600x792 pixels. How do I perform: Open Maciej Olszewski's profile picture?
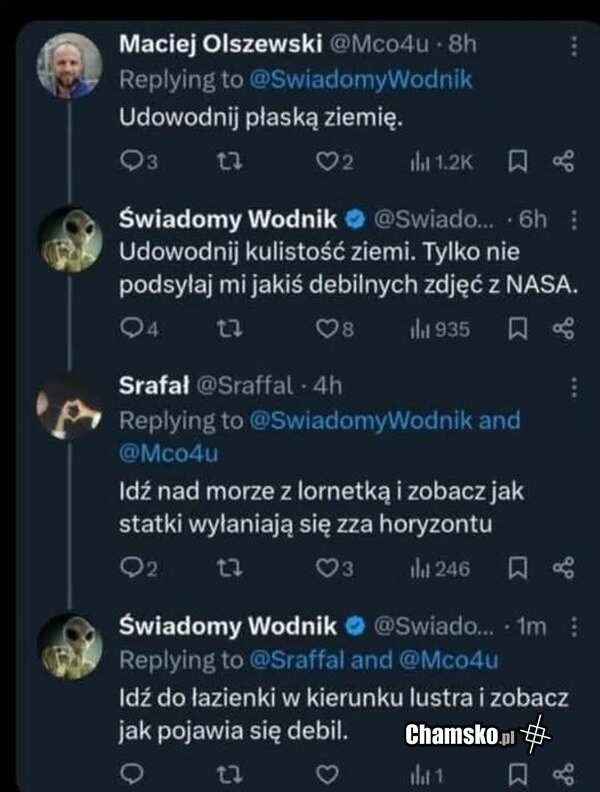69,65
